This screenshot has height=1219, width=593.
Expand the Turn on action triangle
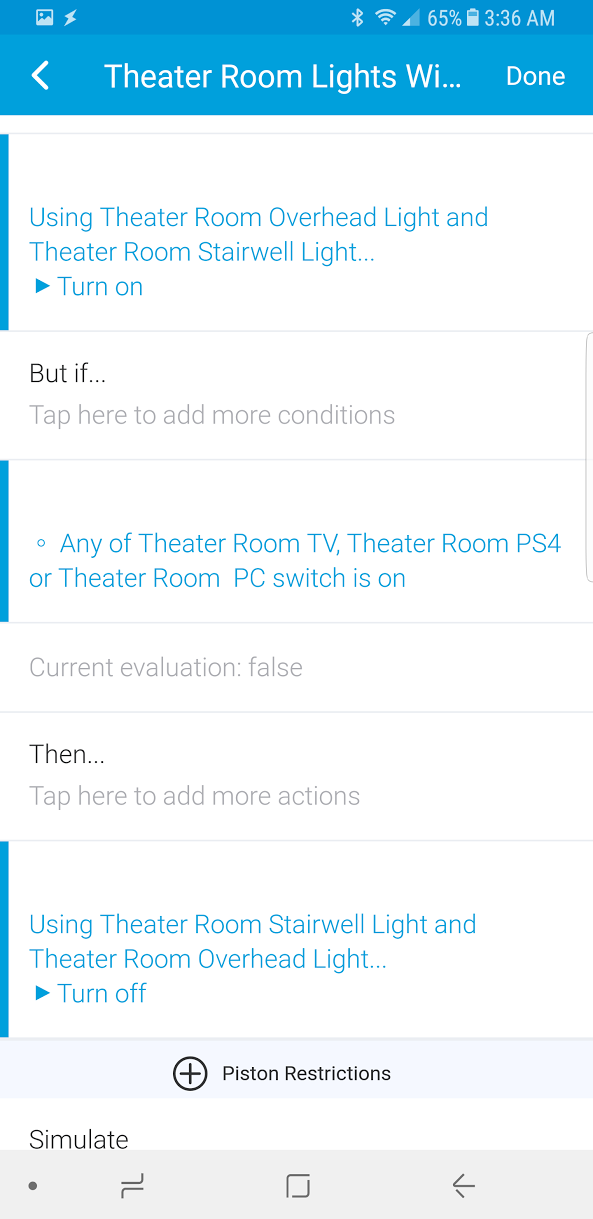click(42, 287)
